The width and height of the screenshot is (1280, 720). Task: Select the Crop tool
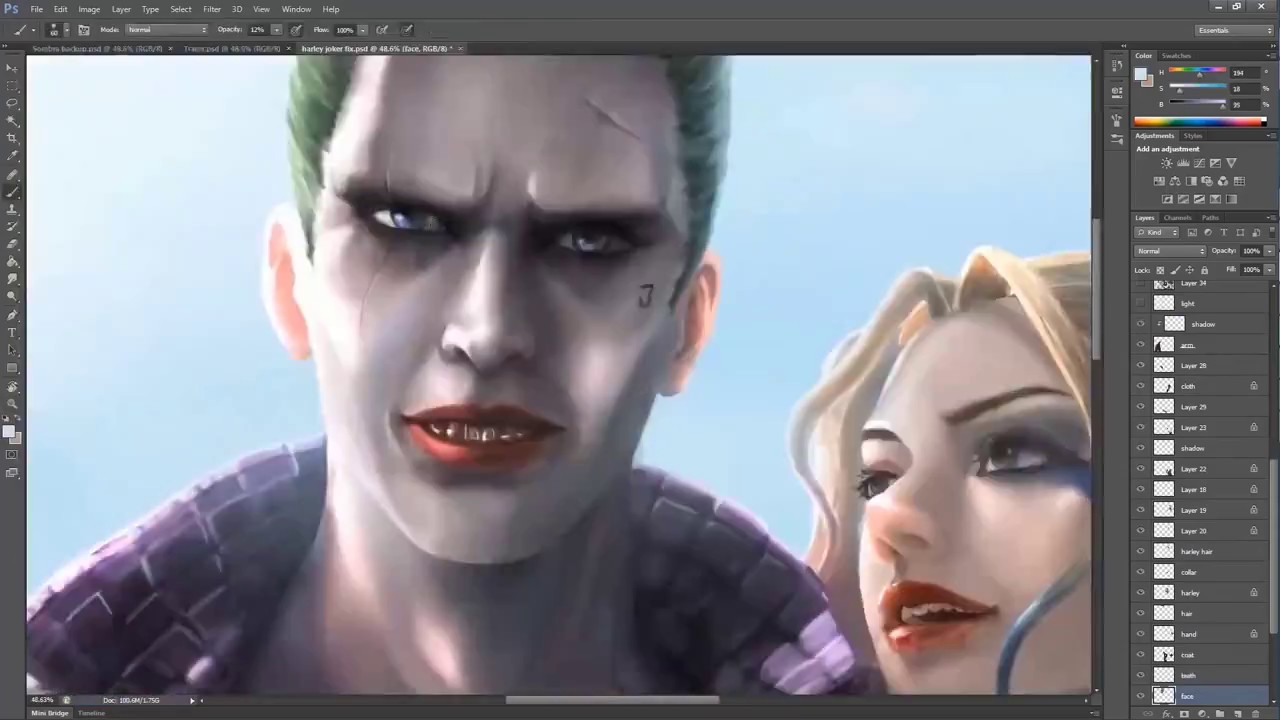click(x=12, y=138)
